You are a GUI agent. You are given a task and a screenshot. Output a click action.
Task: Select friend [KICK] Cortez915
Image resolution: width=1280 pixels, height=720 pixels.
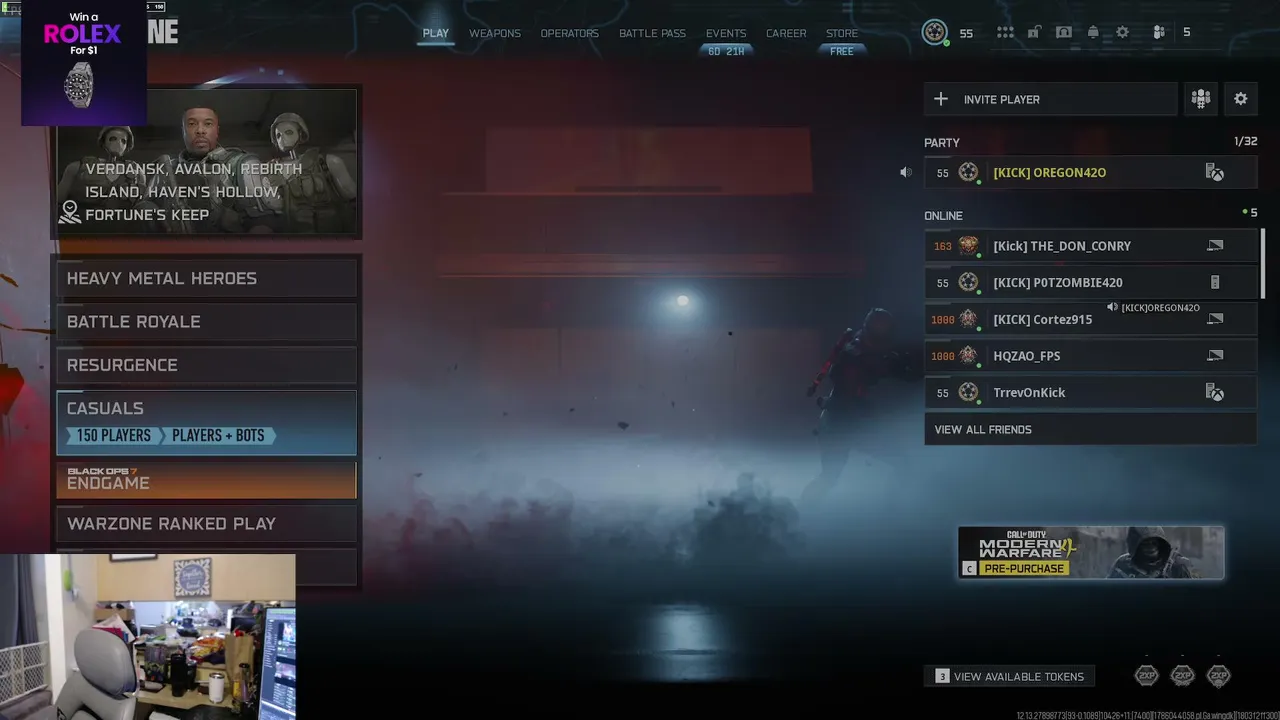point(1091,319)
